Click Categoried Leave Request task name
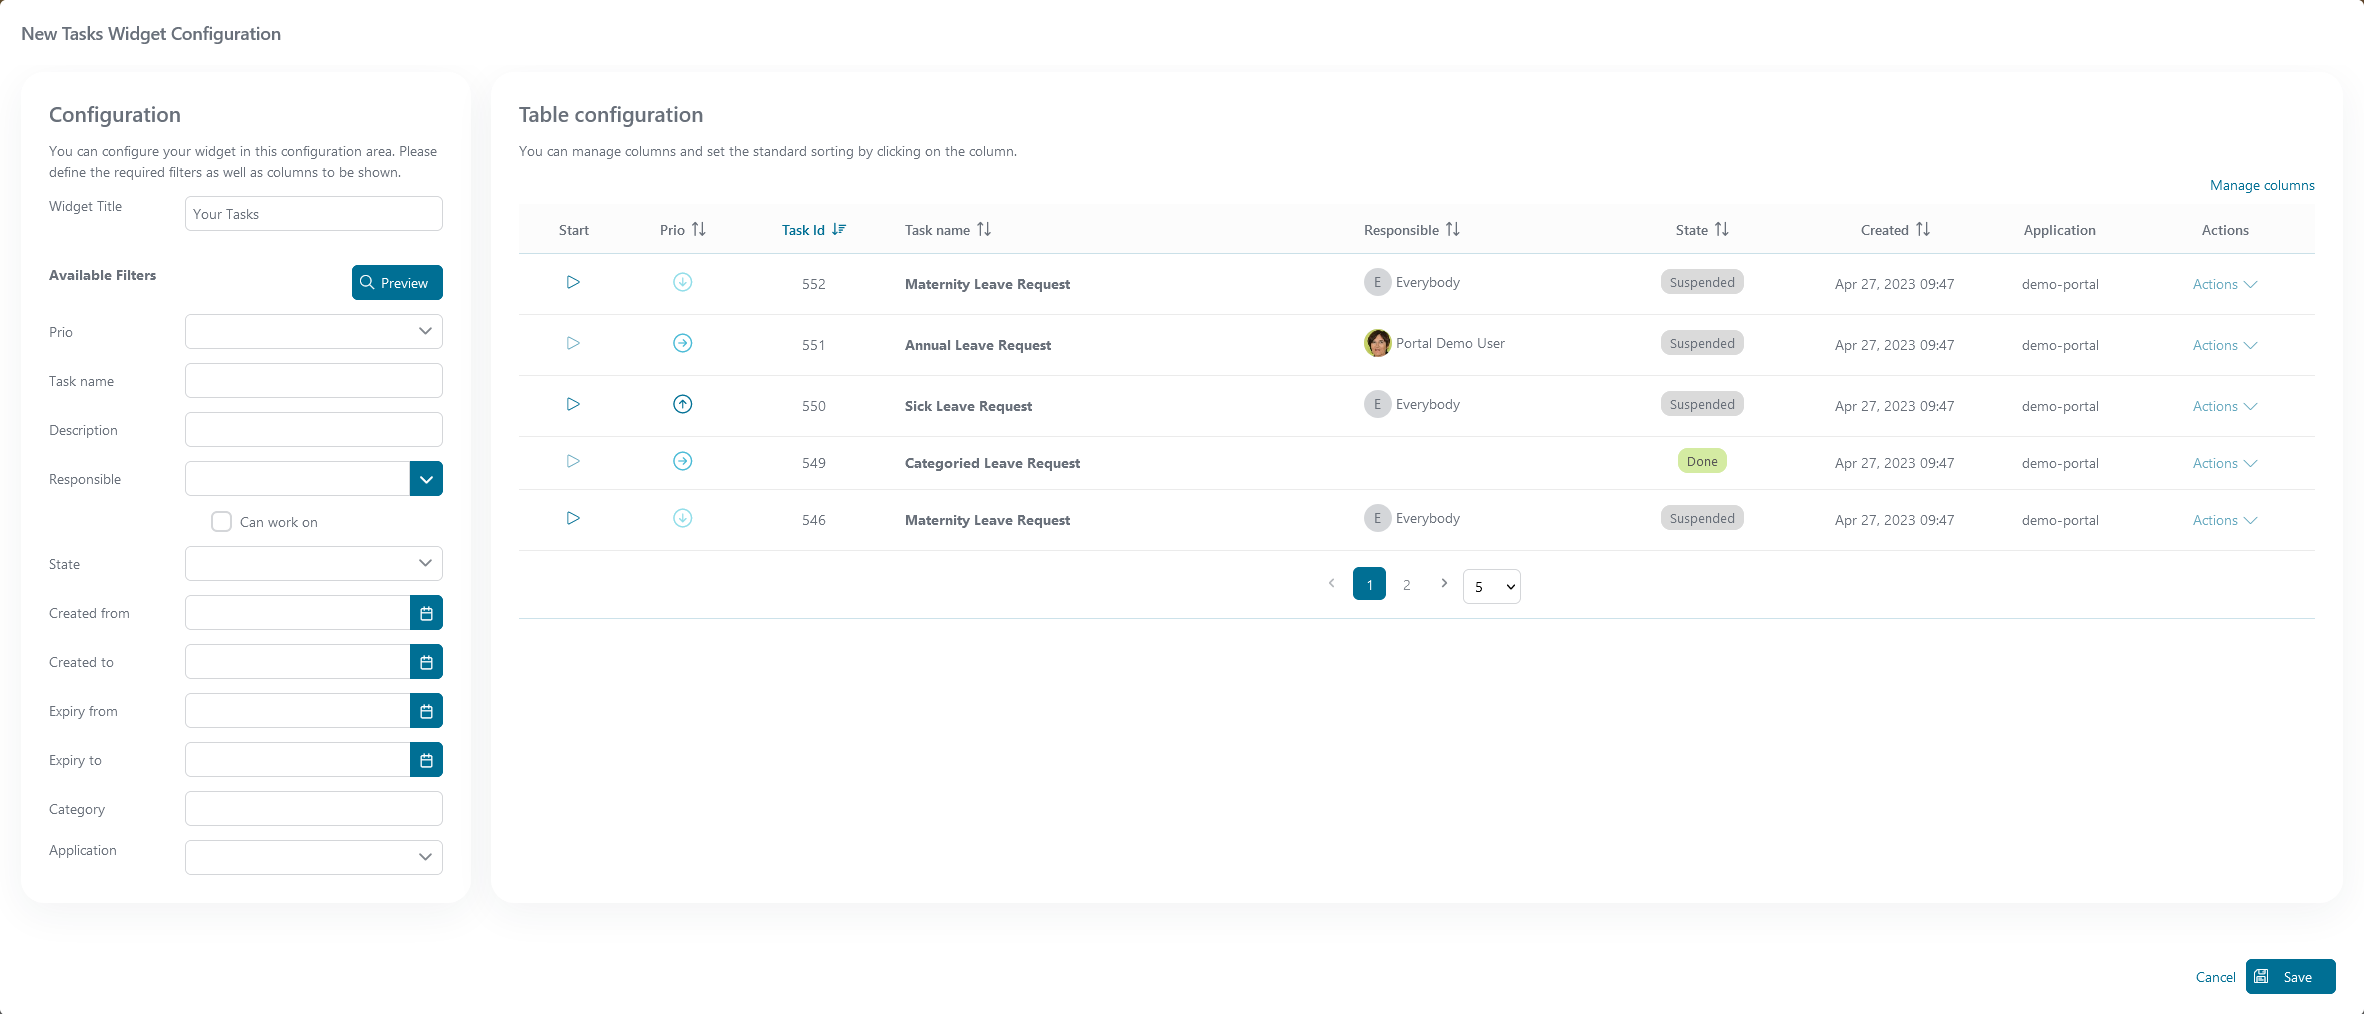The image size is (2364, 1014). click(x=992, y=463)
